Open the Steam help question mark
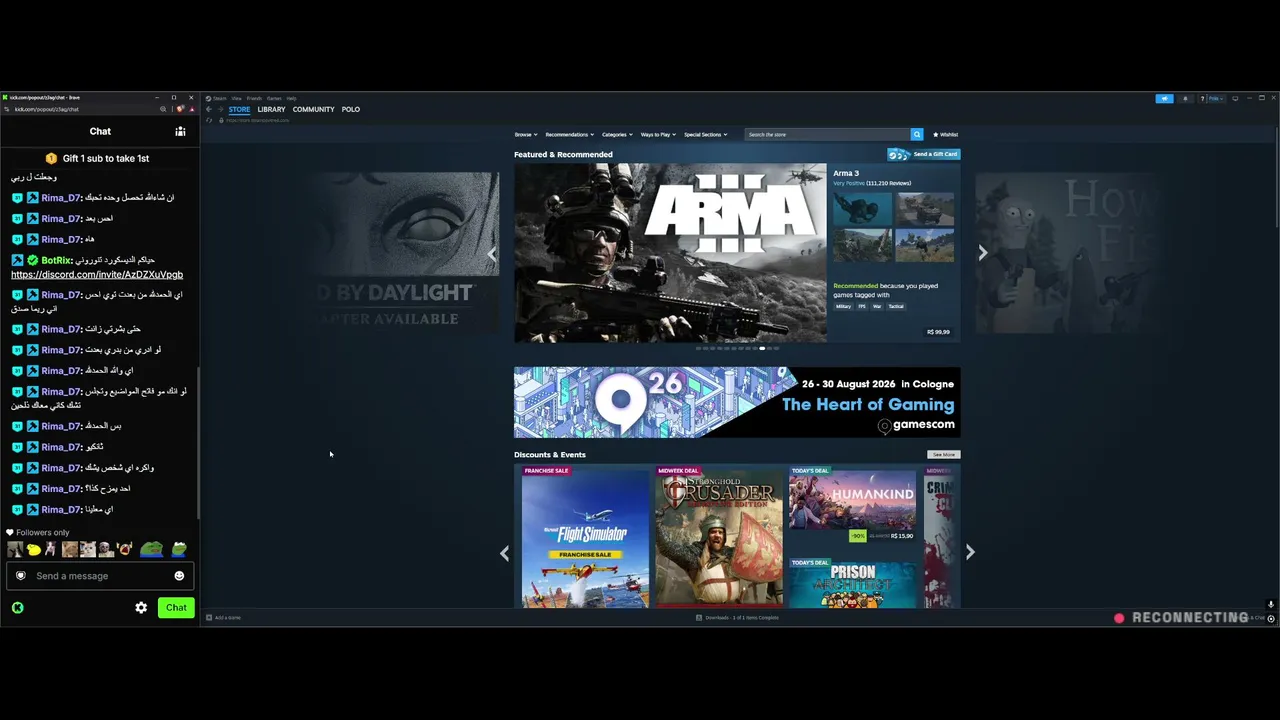Viewport: 1280px width, 720px height. click(x=1202, y=98)
